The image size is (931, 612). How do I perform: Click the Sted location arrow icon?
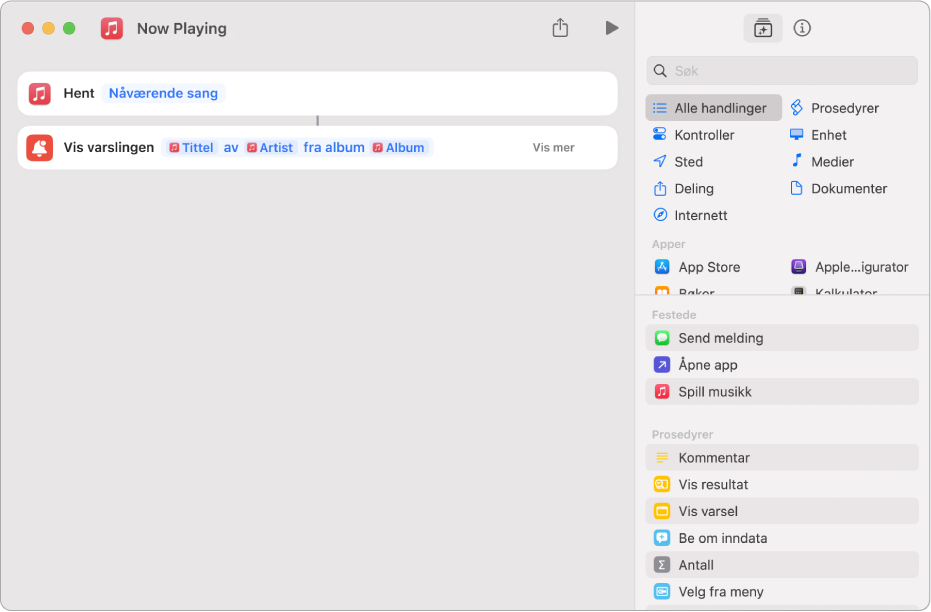660,161
